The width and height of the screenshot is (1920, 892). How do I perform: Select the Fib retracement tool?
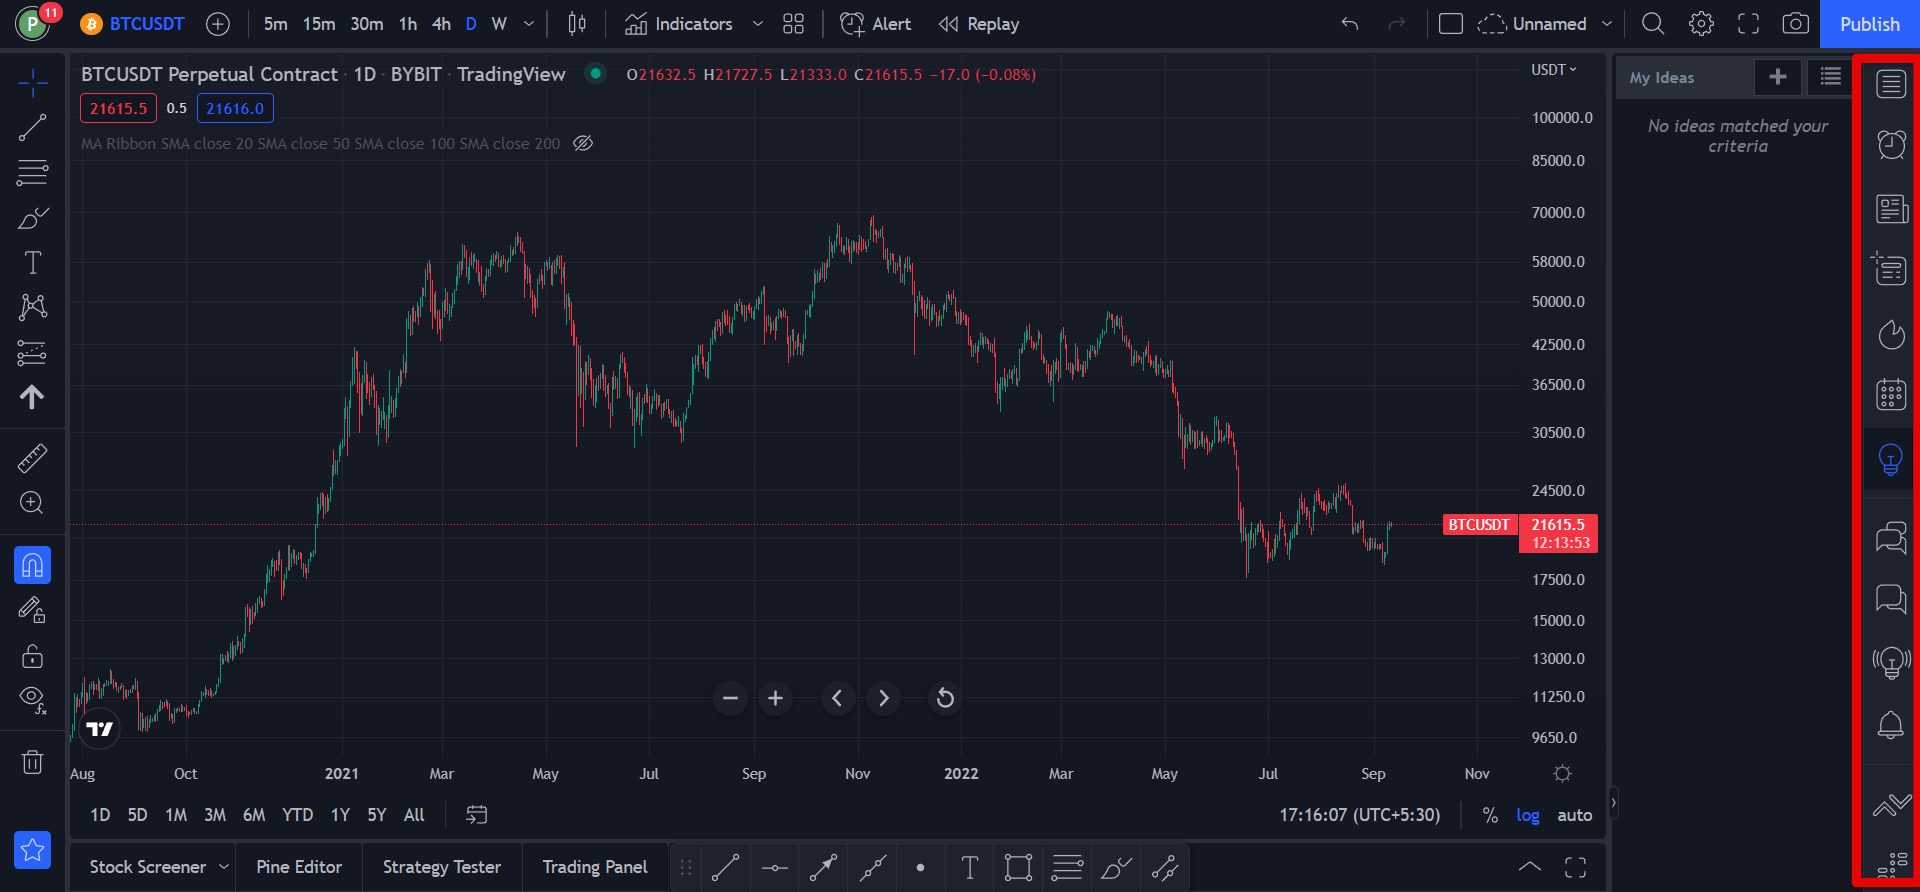32,173
